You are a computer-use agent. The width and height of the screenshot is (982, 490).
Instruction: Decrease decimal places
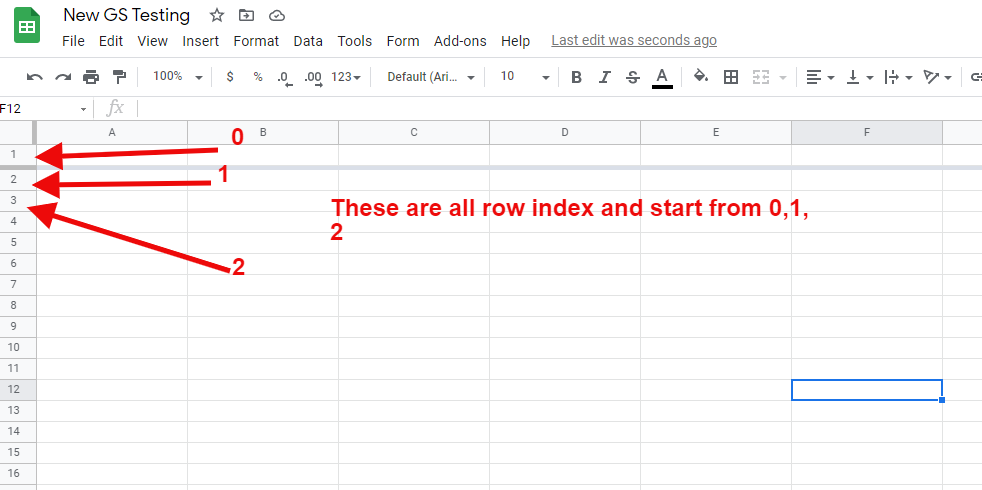pos(285,78)
